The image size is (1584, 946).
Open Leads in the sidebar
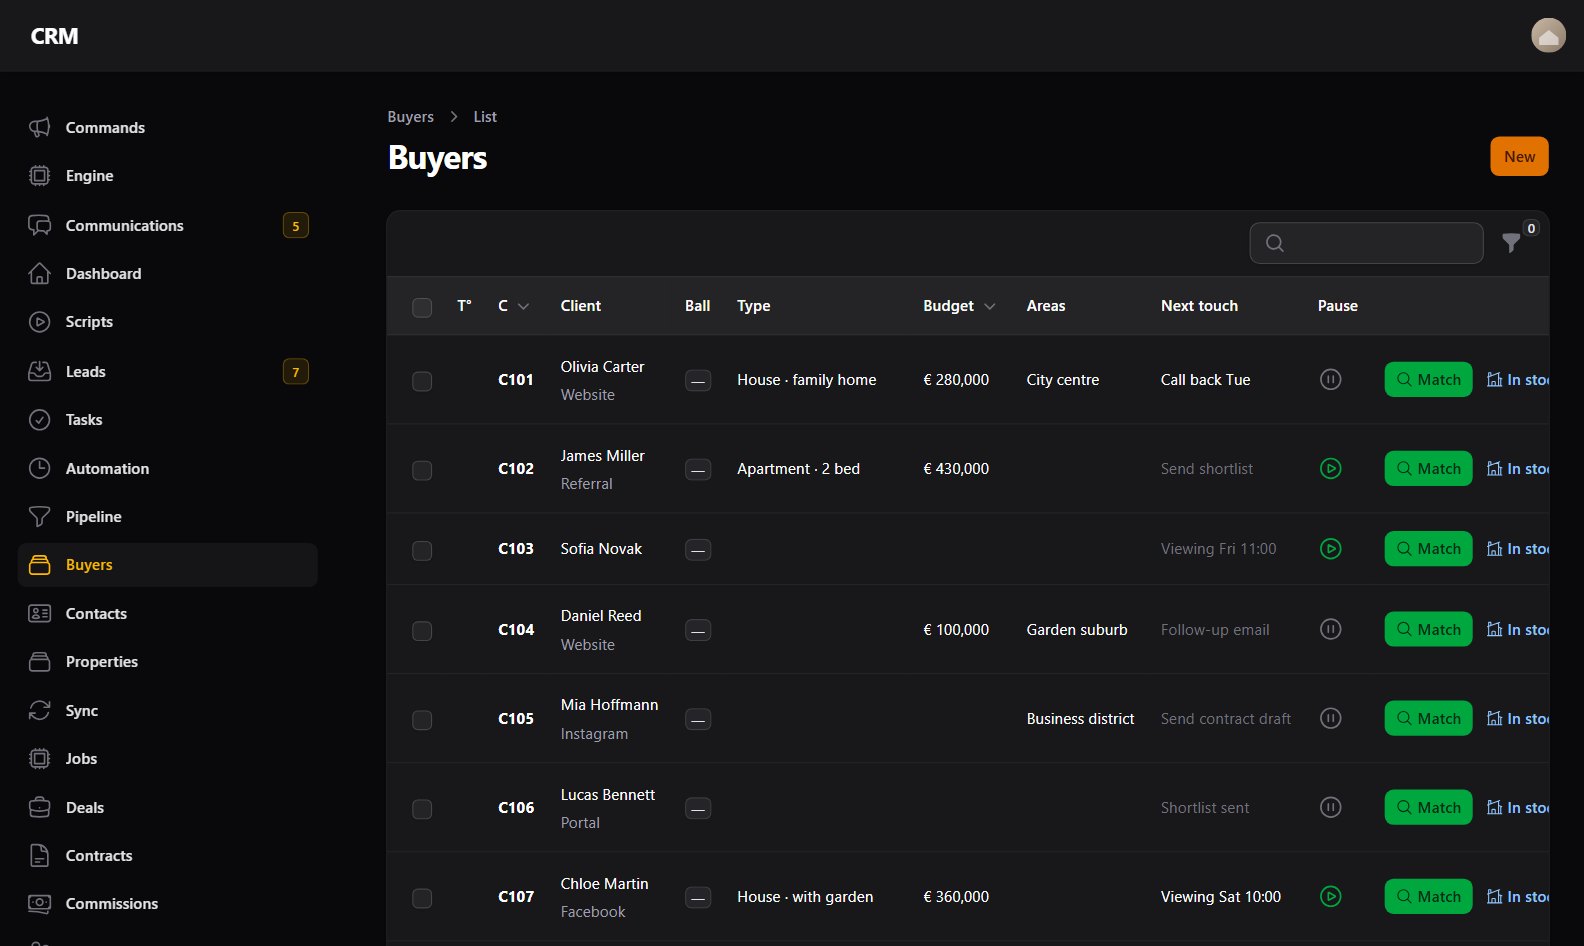(168, 371)
